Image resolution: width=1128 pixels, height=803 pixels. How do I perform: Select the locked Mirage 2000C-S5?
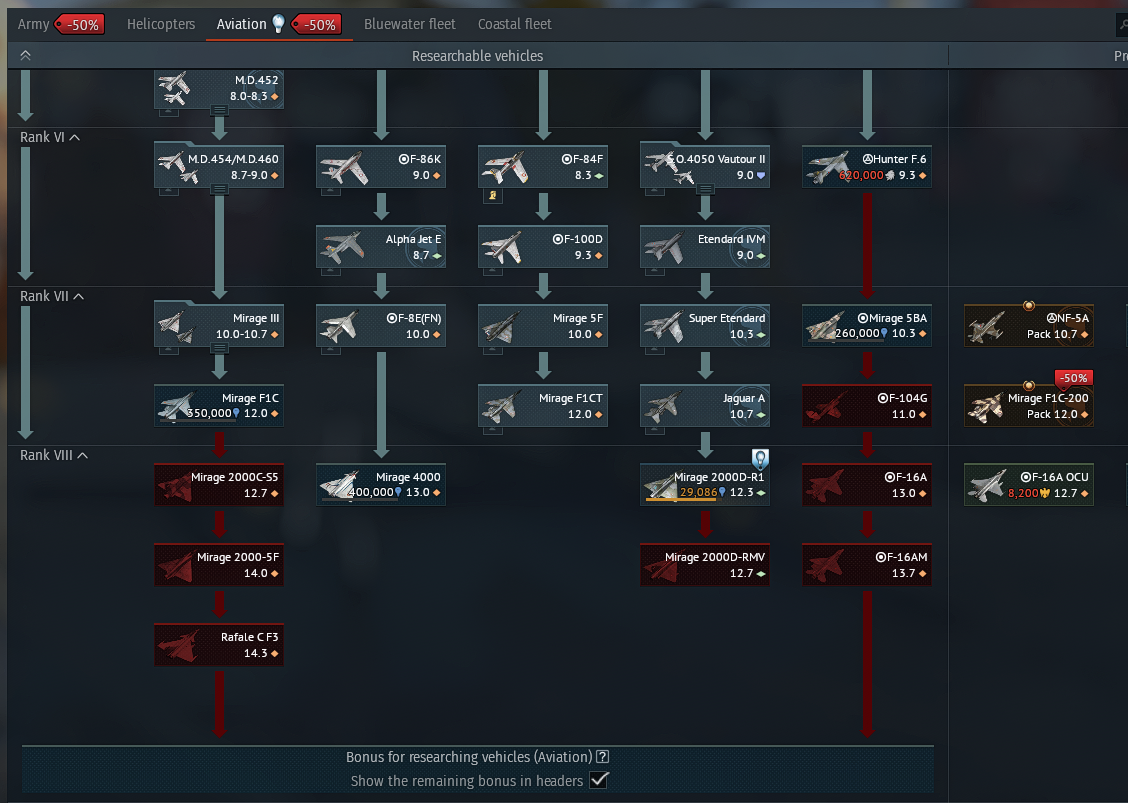click(219, 484)
